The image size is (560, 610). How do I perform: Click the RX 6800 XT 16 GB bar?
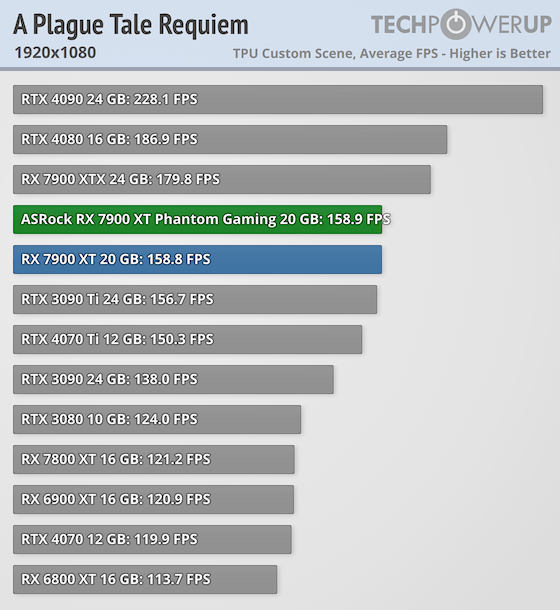tap(145, 580)
